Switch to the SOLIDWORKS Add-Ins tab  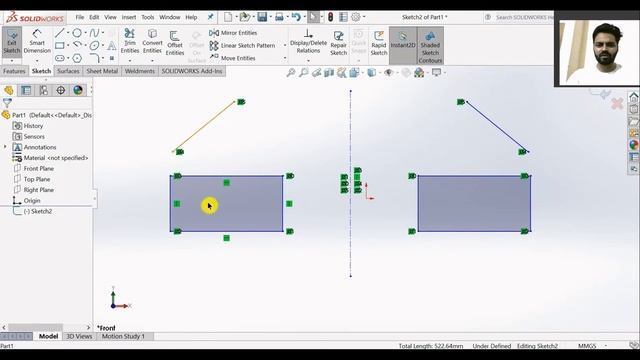pyautogui.click(x=192, y=71)
